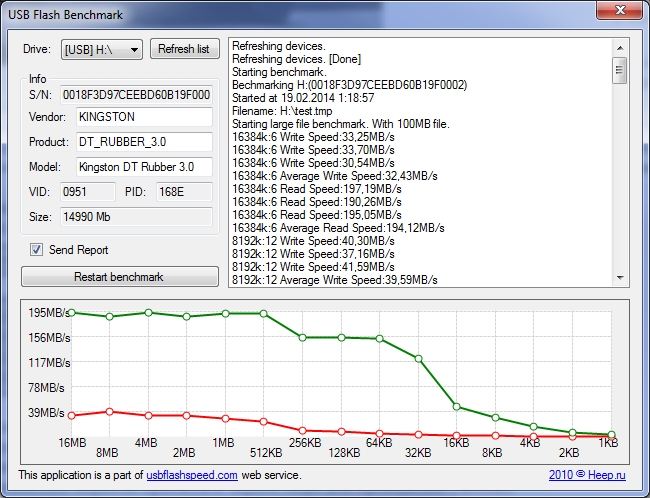Click the 195MB/s axis label on chart

49,313
